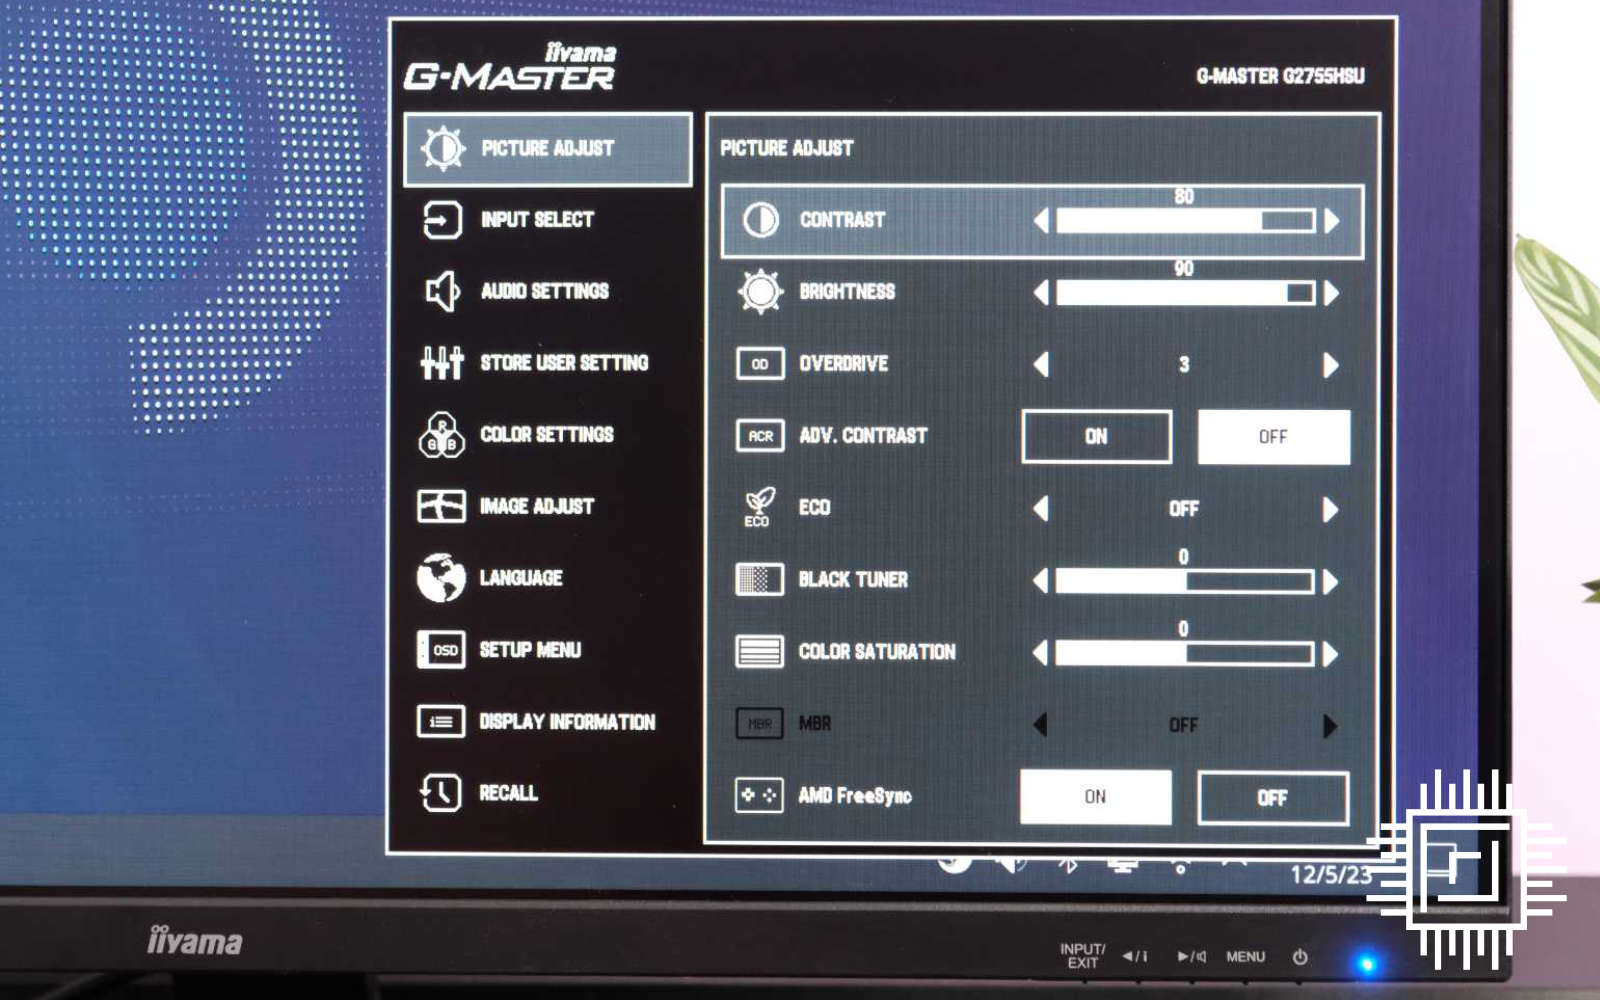Decrease Contrast with left arrow
The image size is (1600, 1000).
1042,221
